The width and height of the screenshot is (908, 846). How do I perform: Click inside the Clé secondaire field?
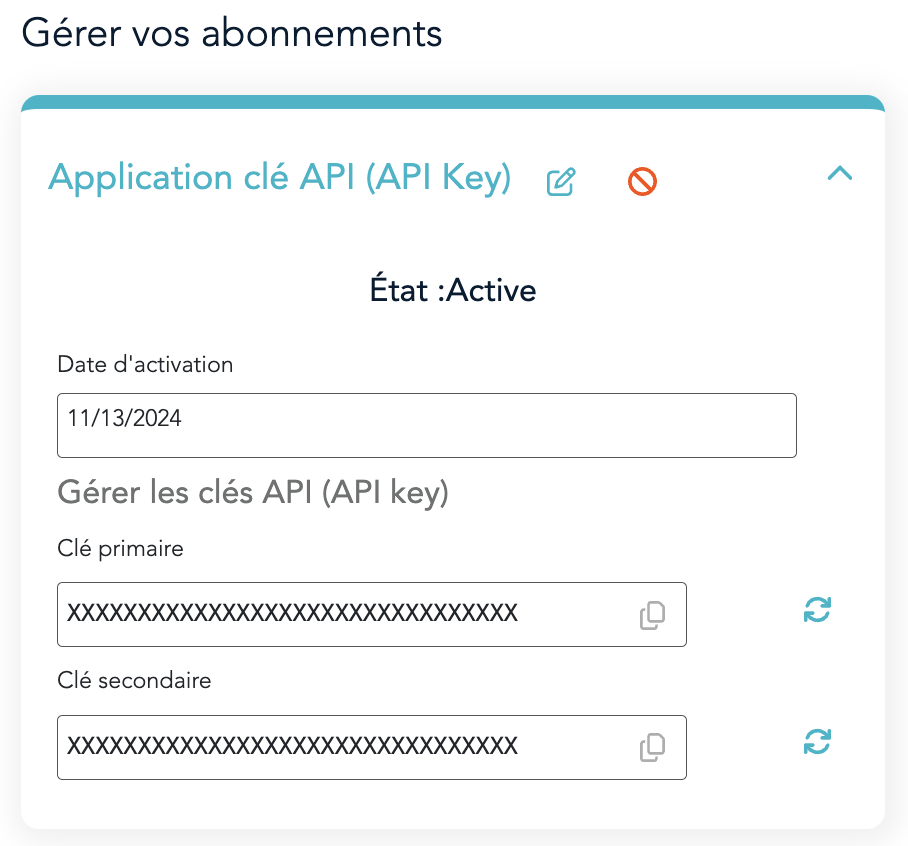click(x=340, y=747)
